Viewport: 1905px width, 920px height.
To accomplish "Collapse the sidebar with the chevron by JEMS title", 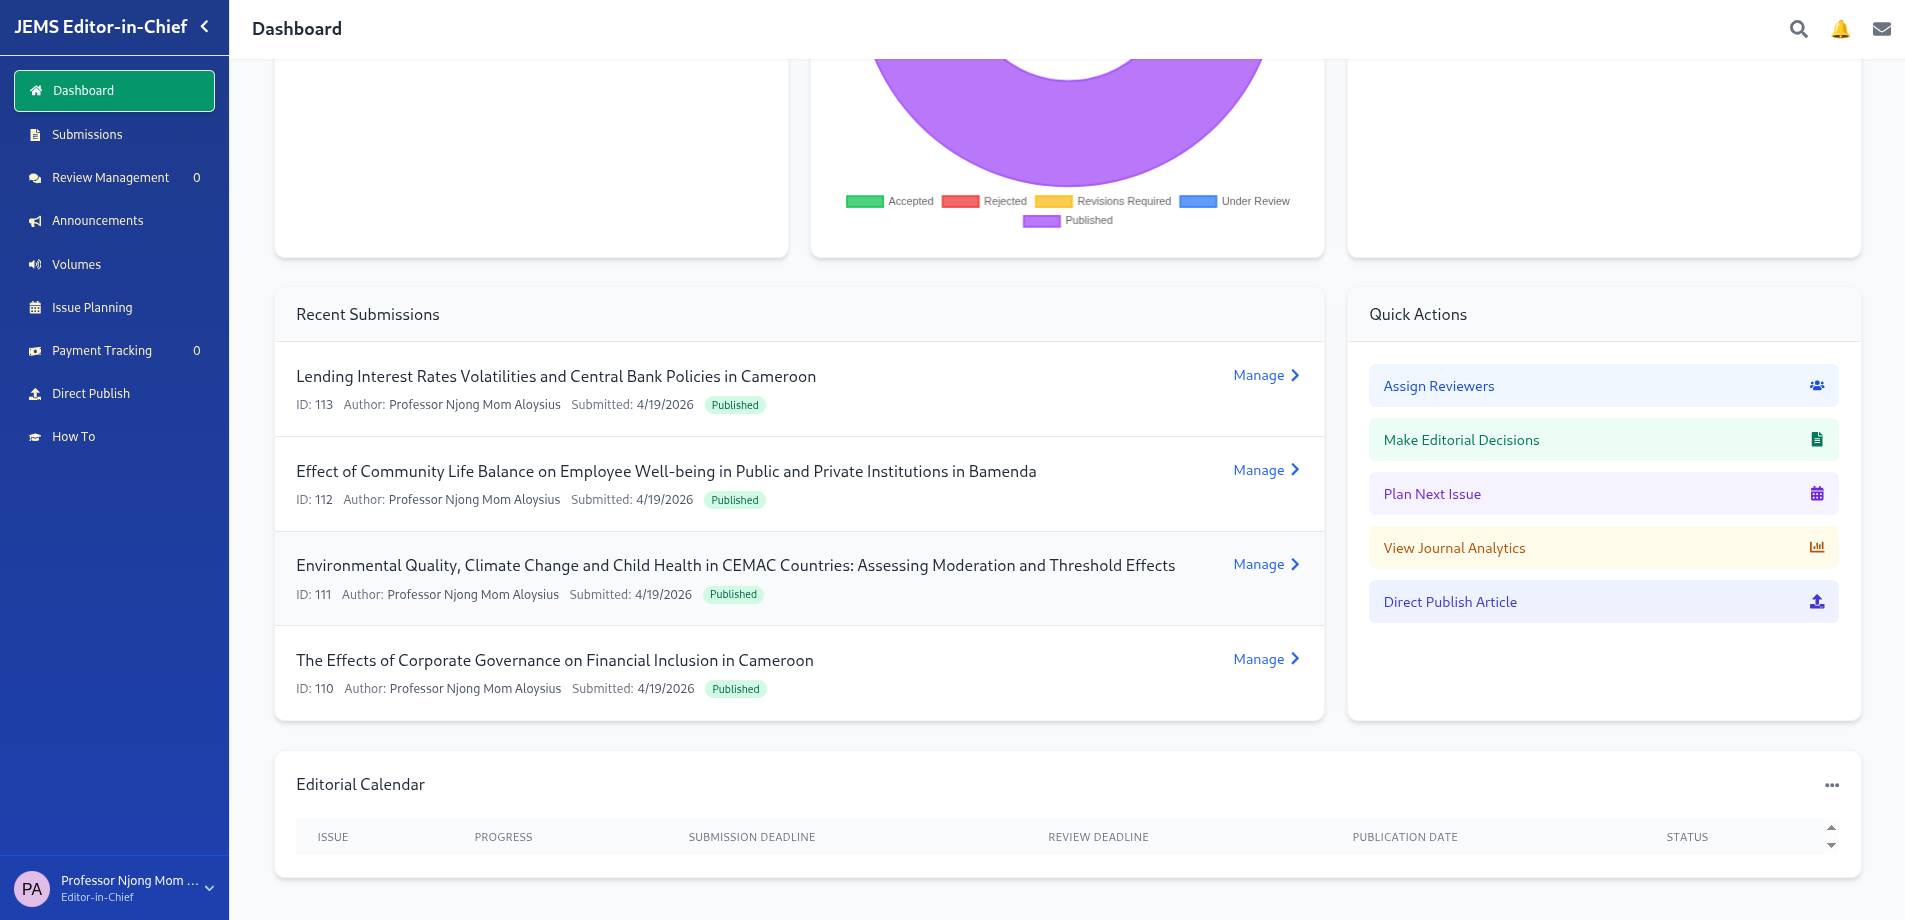I will point(205,27).
